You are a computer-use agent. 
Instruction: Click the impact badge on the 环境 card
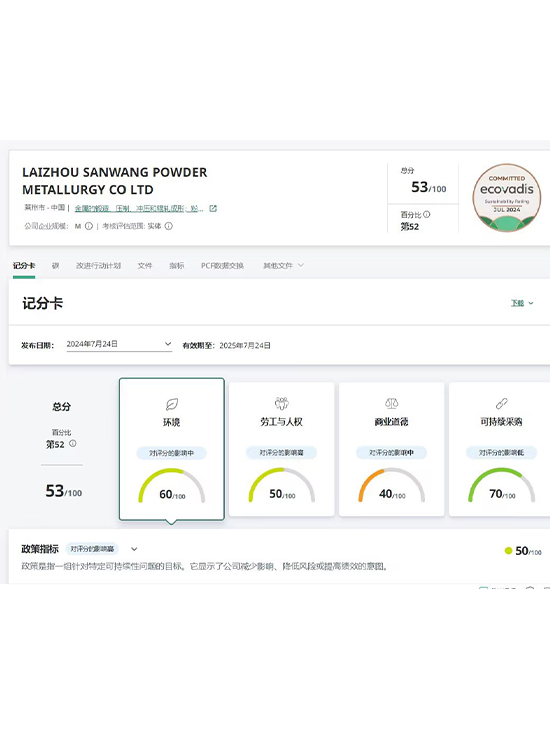172,453
